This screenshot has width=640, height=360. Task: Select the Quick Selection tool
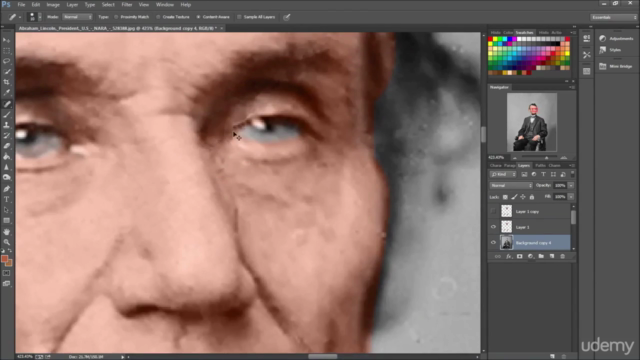tap(7, 71)
